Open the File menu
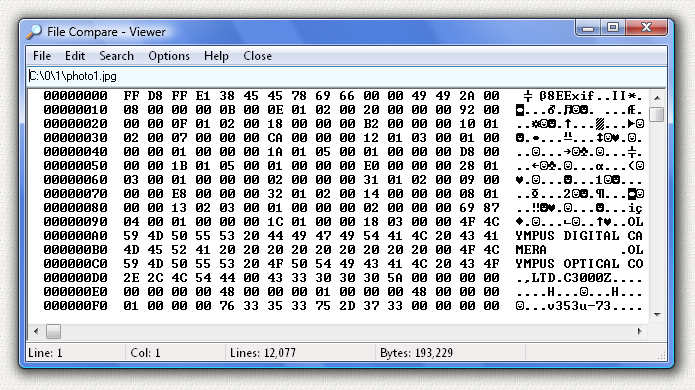The image size is (695, 390). [42, 56]
